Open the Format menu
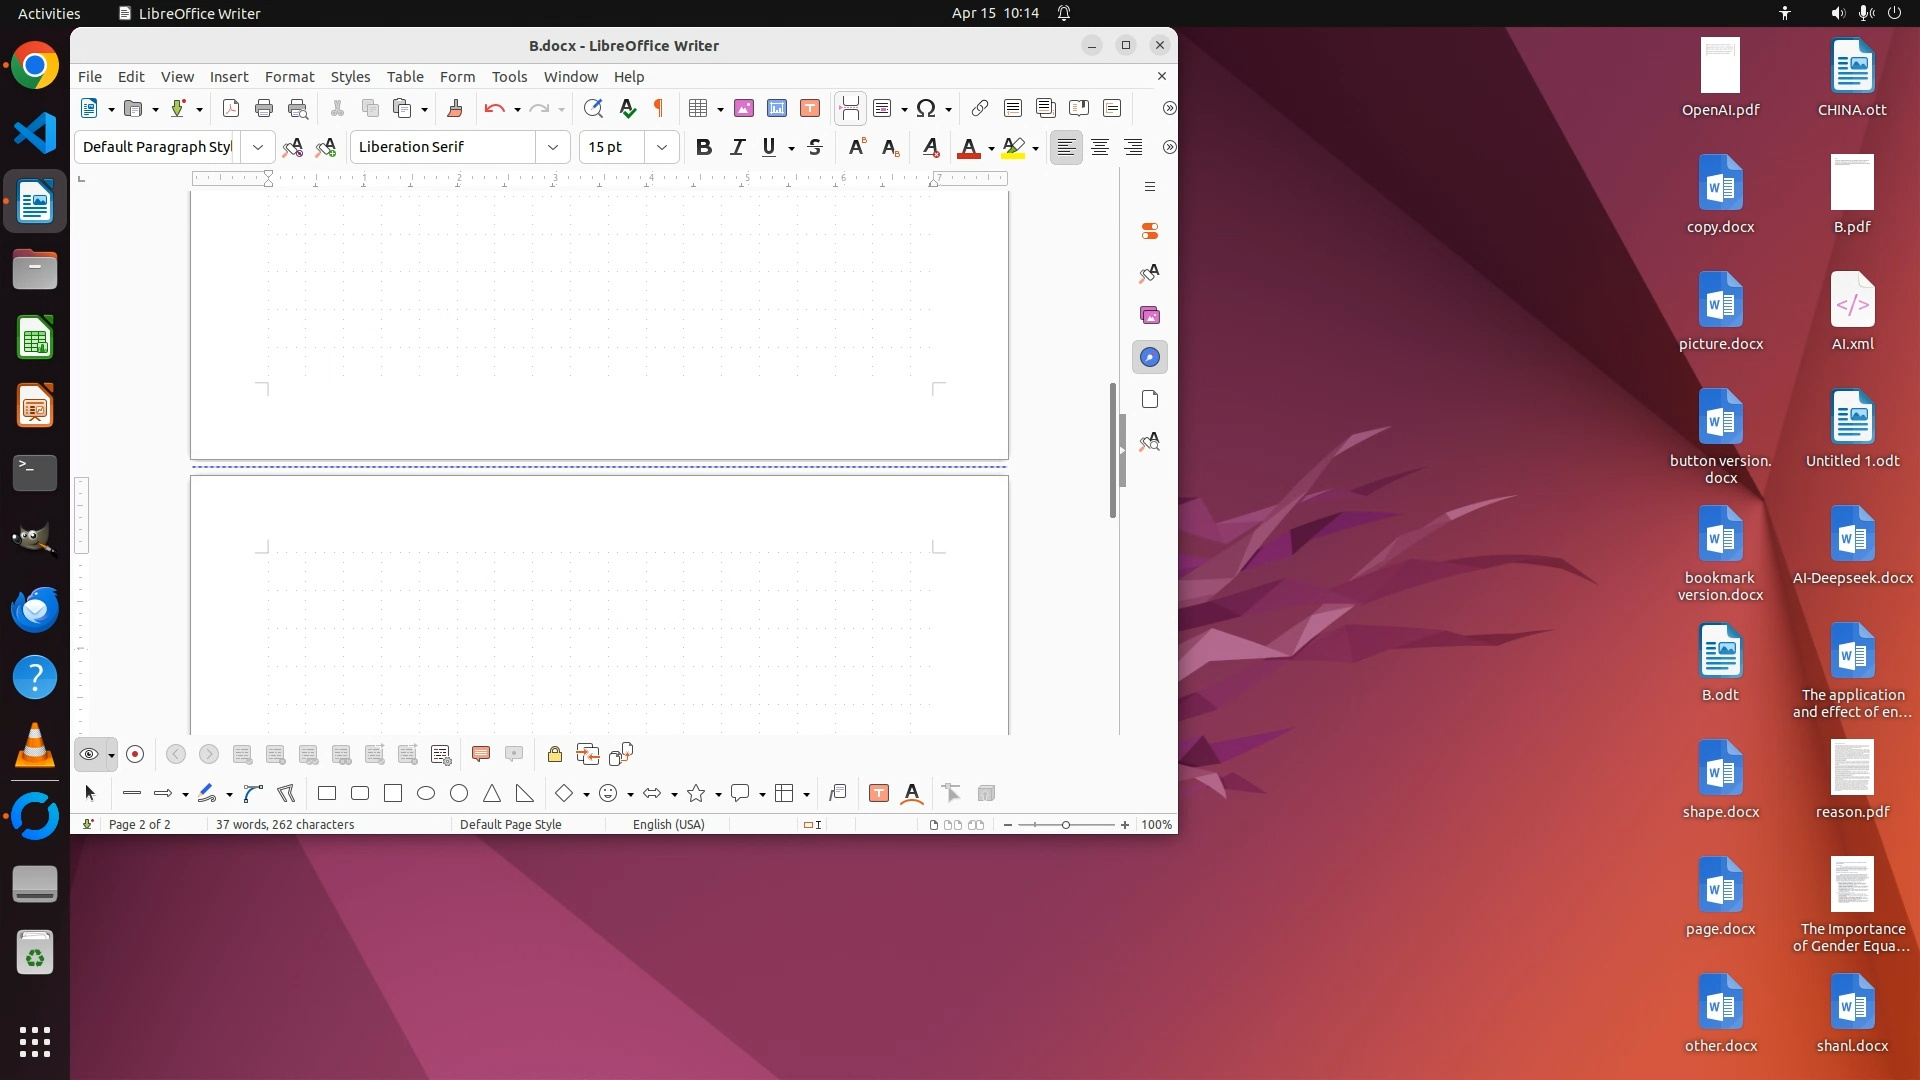The width and height of the screenshot is (1920, 1080). pos(289,76)
